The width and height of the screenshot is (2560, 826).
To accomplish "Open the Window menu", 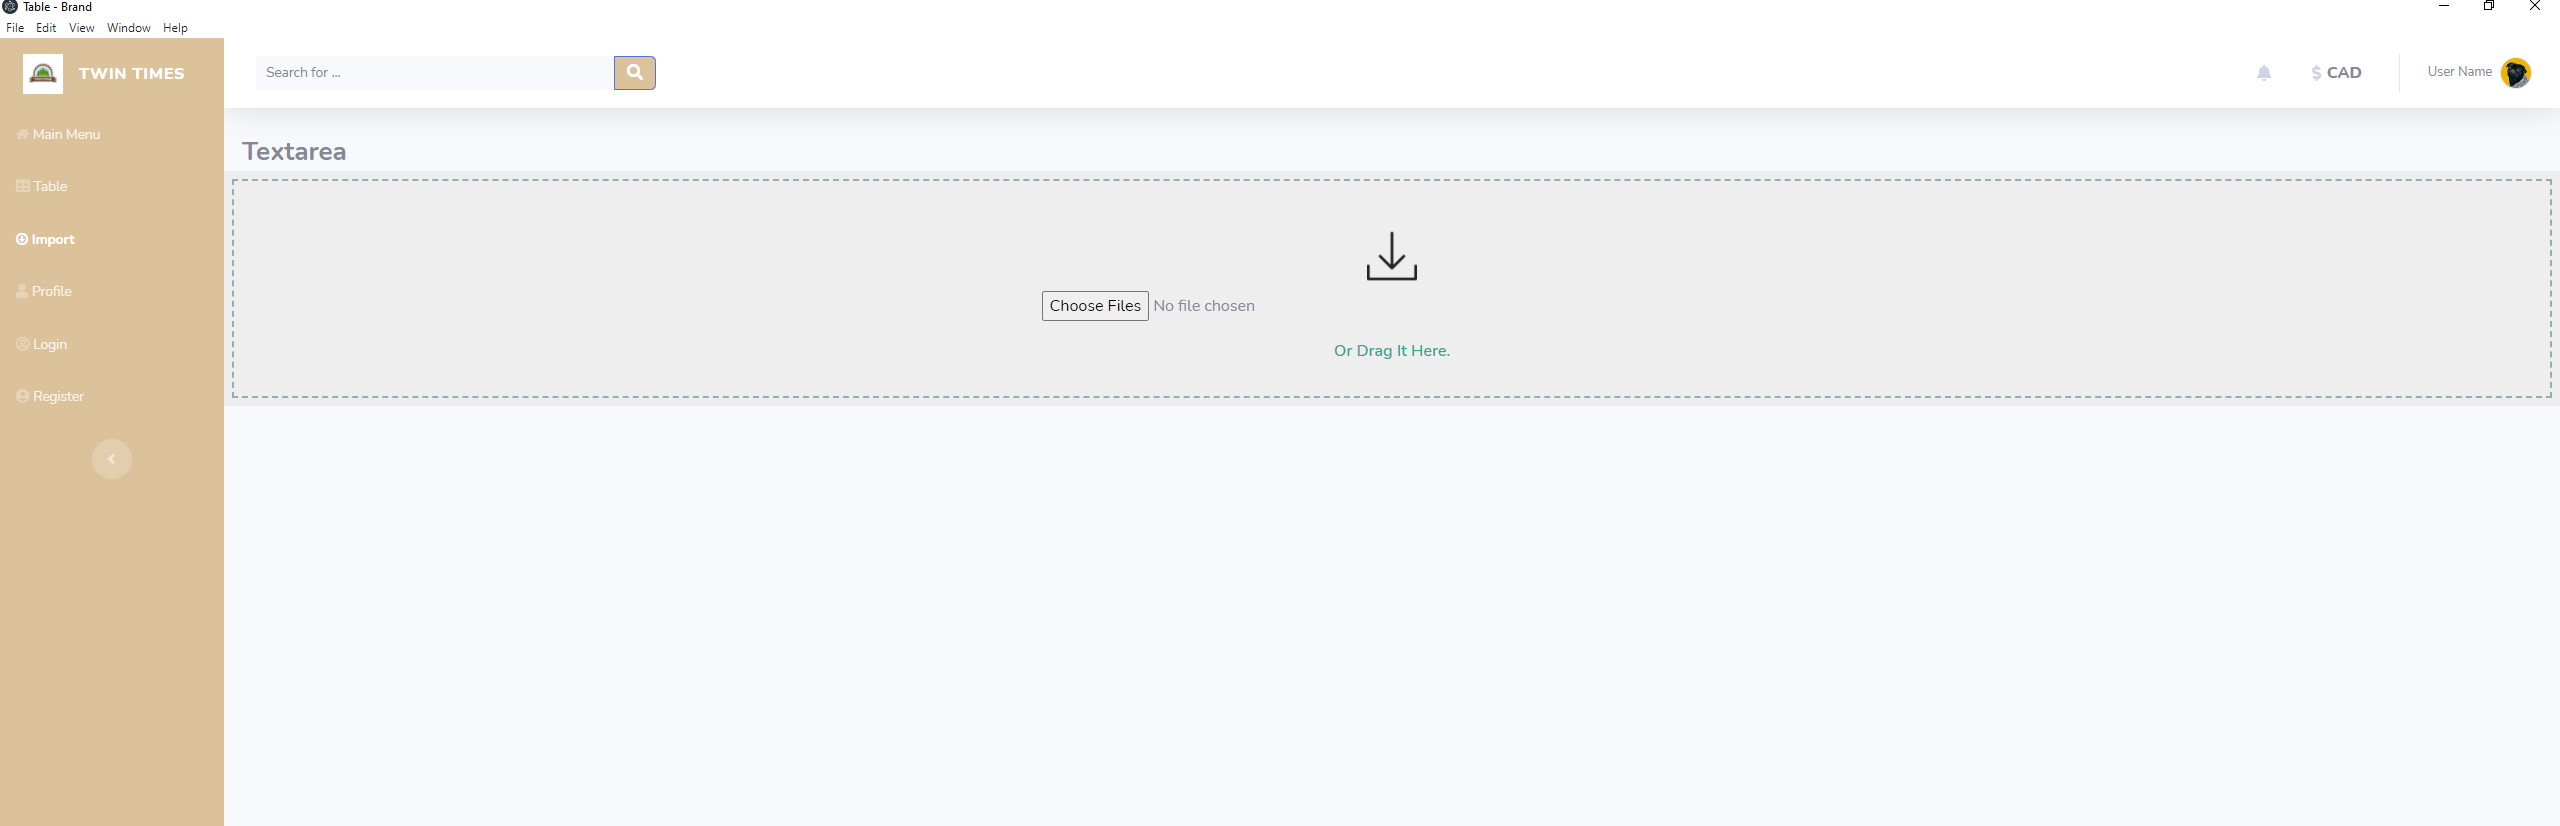I will (x=129, y=28).
